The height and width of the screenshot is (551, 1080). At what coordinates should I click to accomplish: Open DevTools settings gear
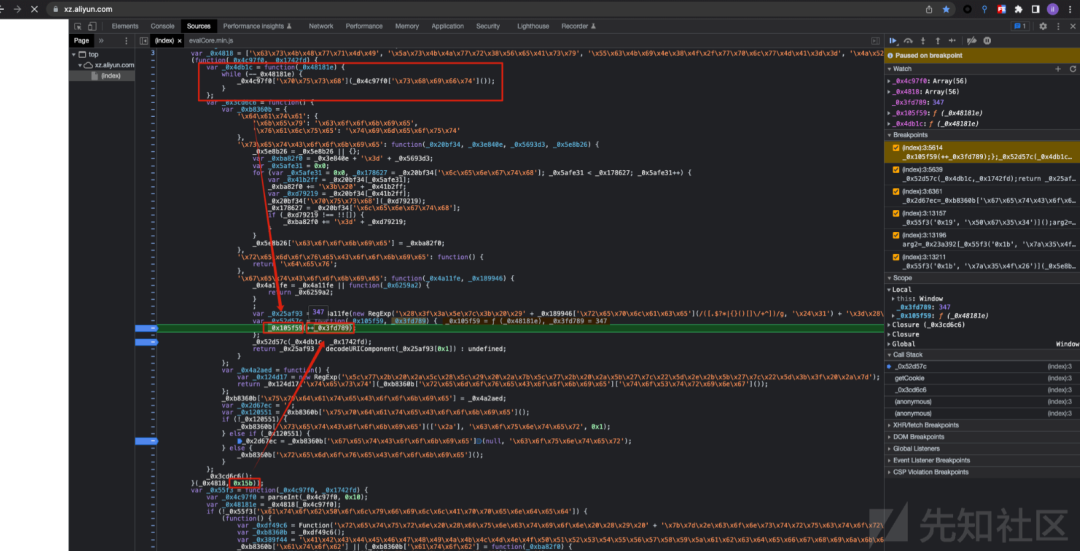[1043, 26]
